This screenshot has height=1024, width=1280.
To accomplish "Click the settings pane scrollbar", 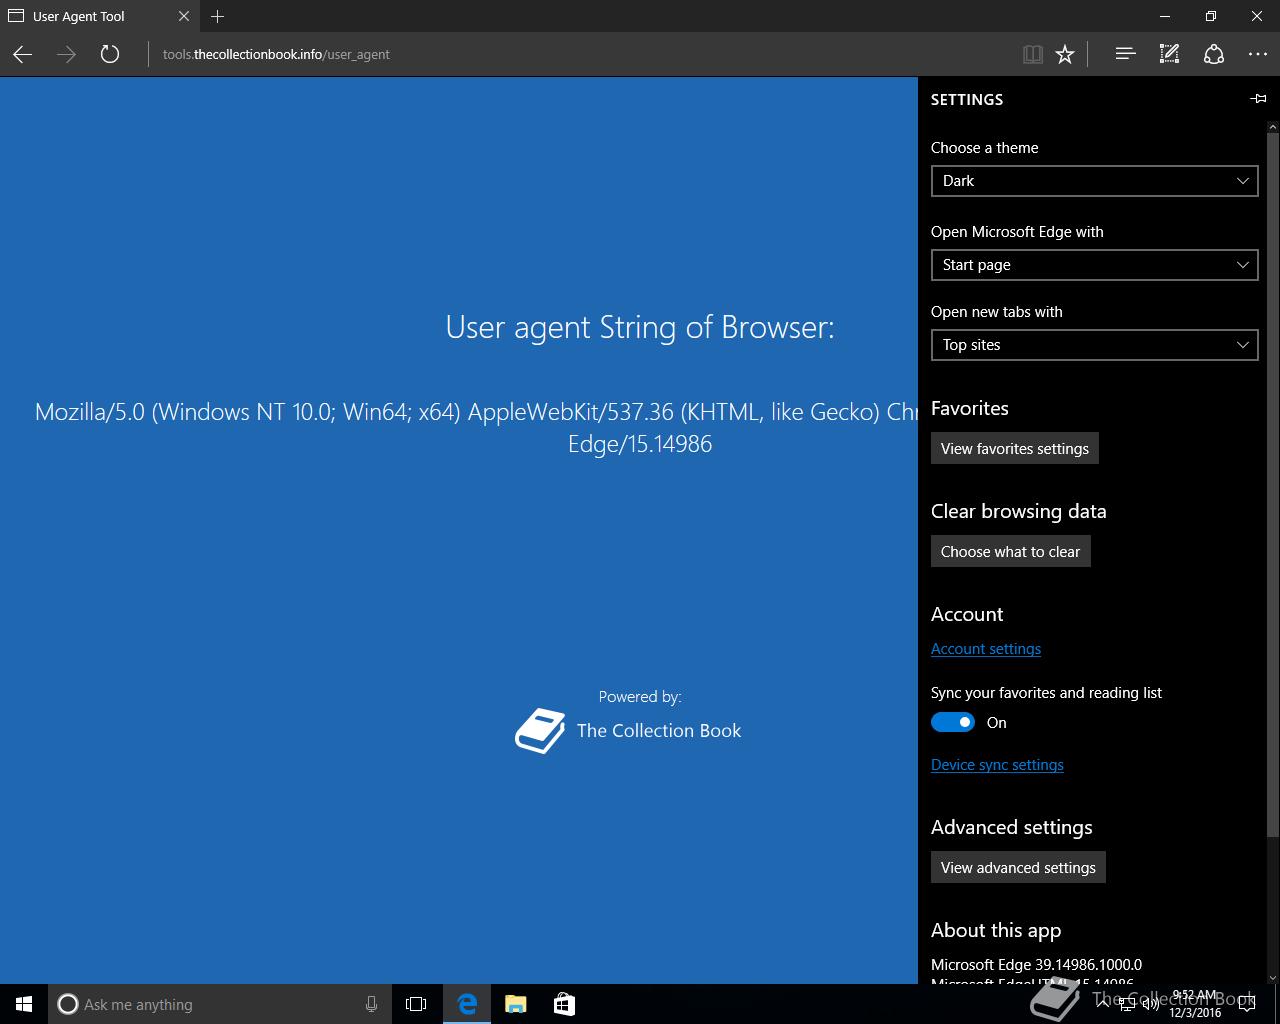I will 1273,485.
